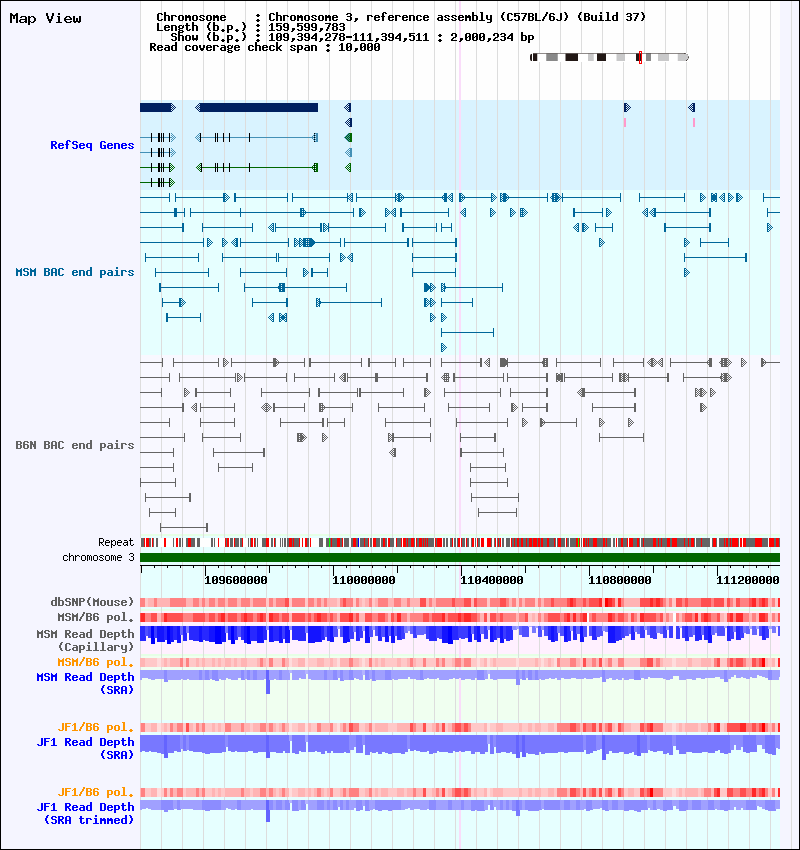Click the red position box on chromosome ideogram

point(640,57)
